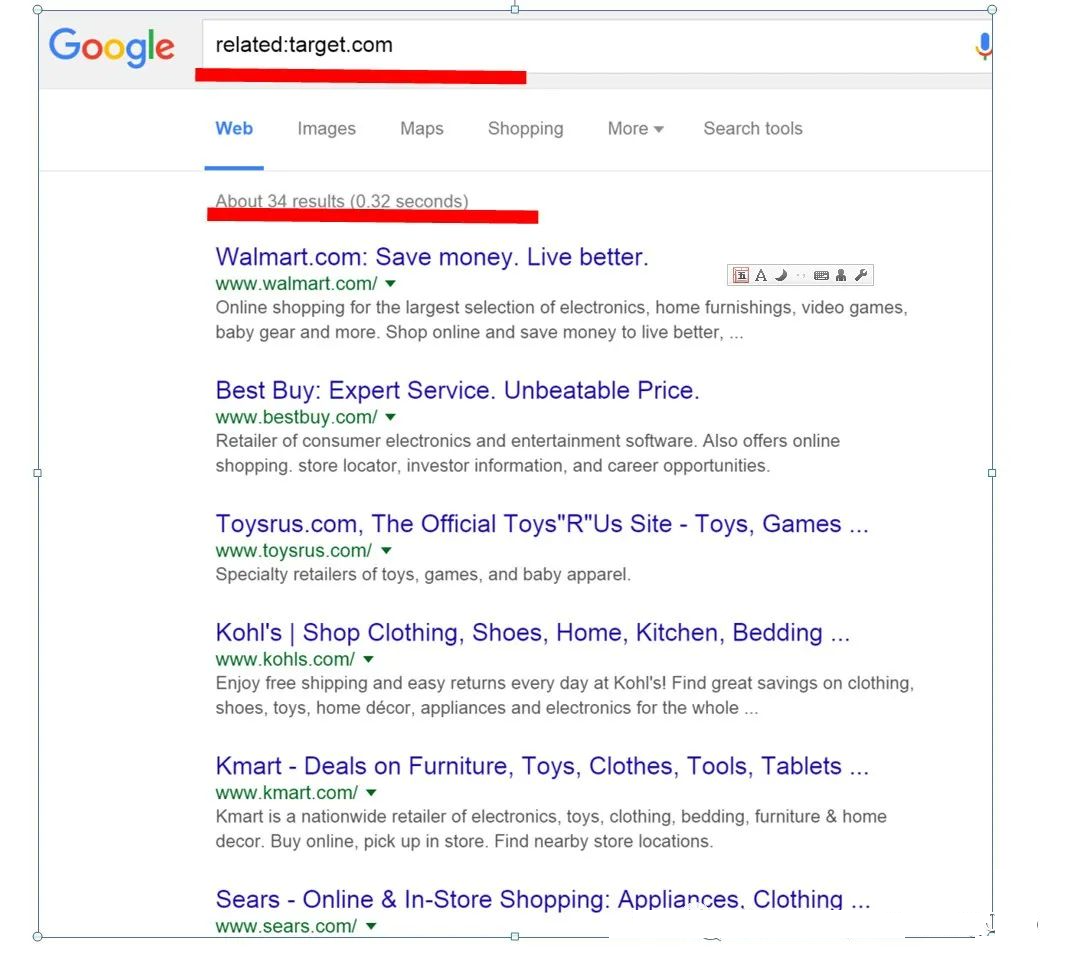Open the soft keyboard icon in IME toolbar
The image size is (1073, 972).
pos(821,276)
